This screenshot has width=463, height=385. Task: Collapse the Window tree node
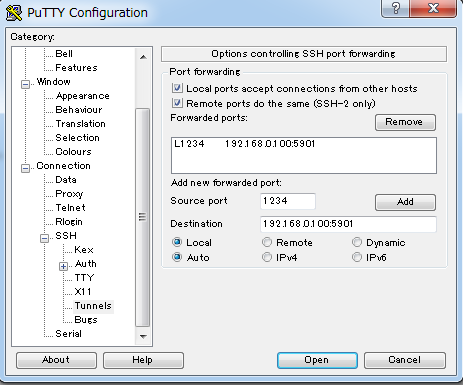tap(25, 84)
